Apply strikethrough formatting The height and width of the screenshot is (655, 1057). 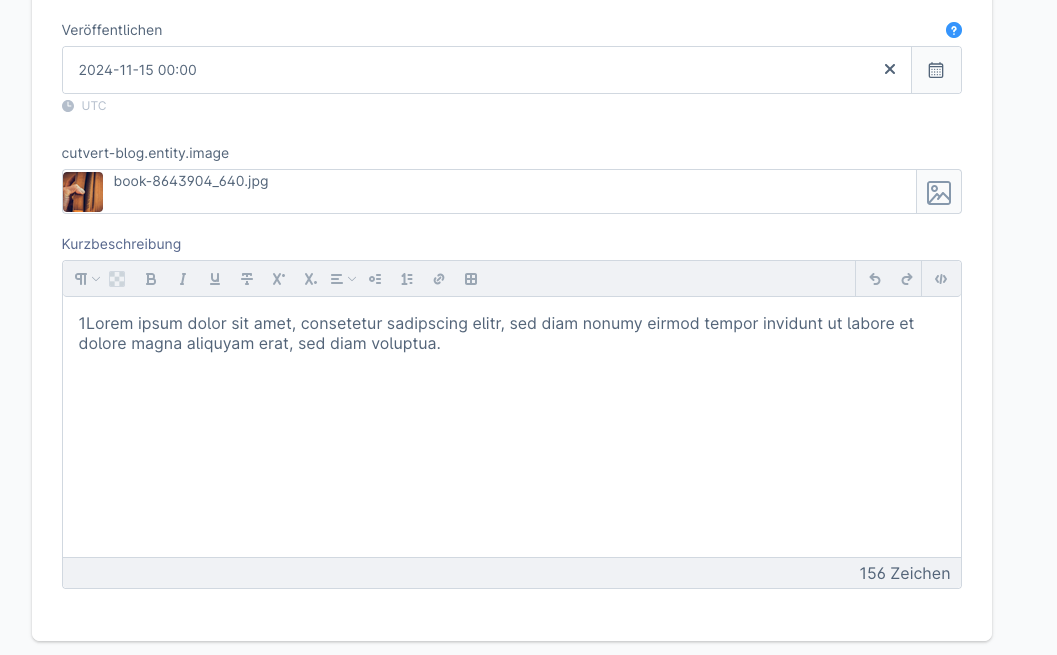click(247, 279)
